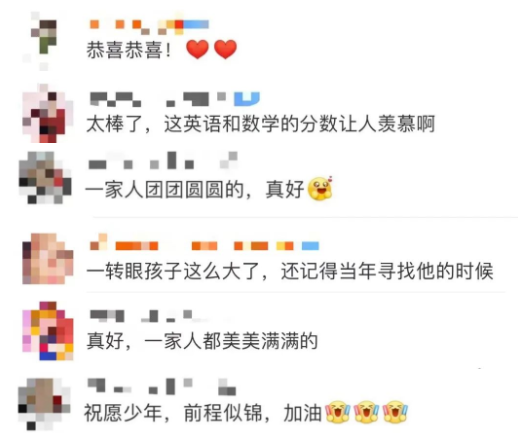Click username above 真好，一家人都美美满满的 comment

coord(149,316)
